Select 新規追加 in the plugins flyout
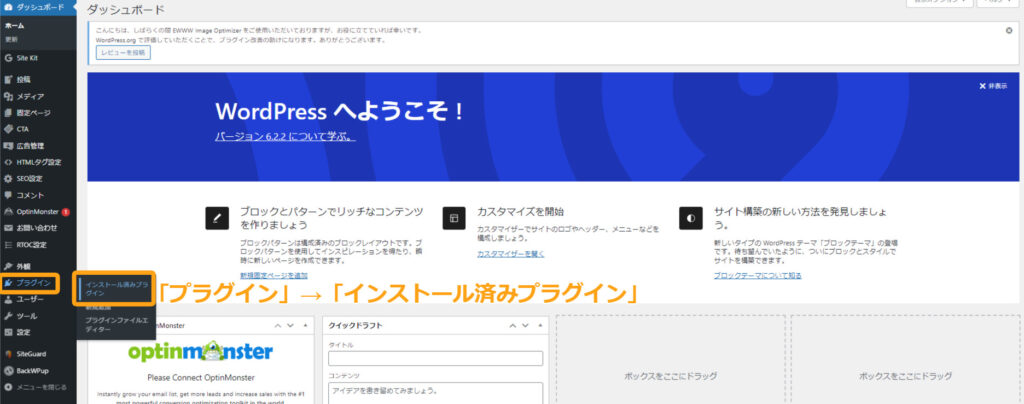This screenshot has height=404, width=1024. tap(98, 307)
